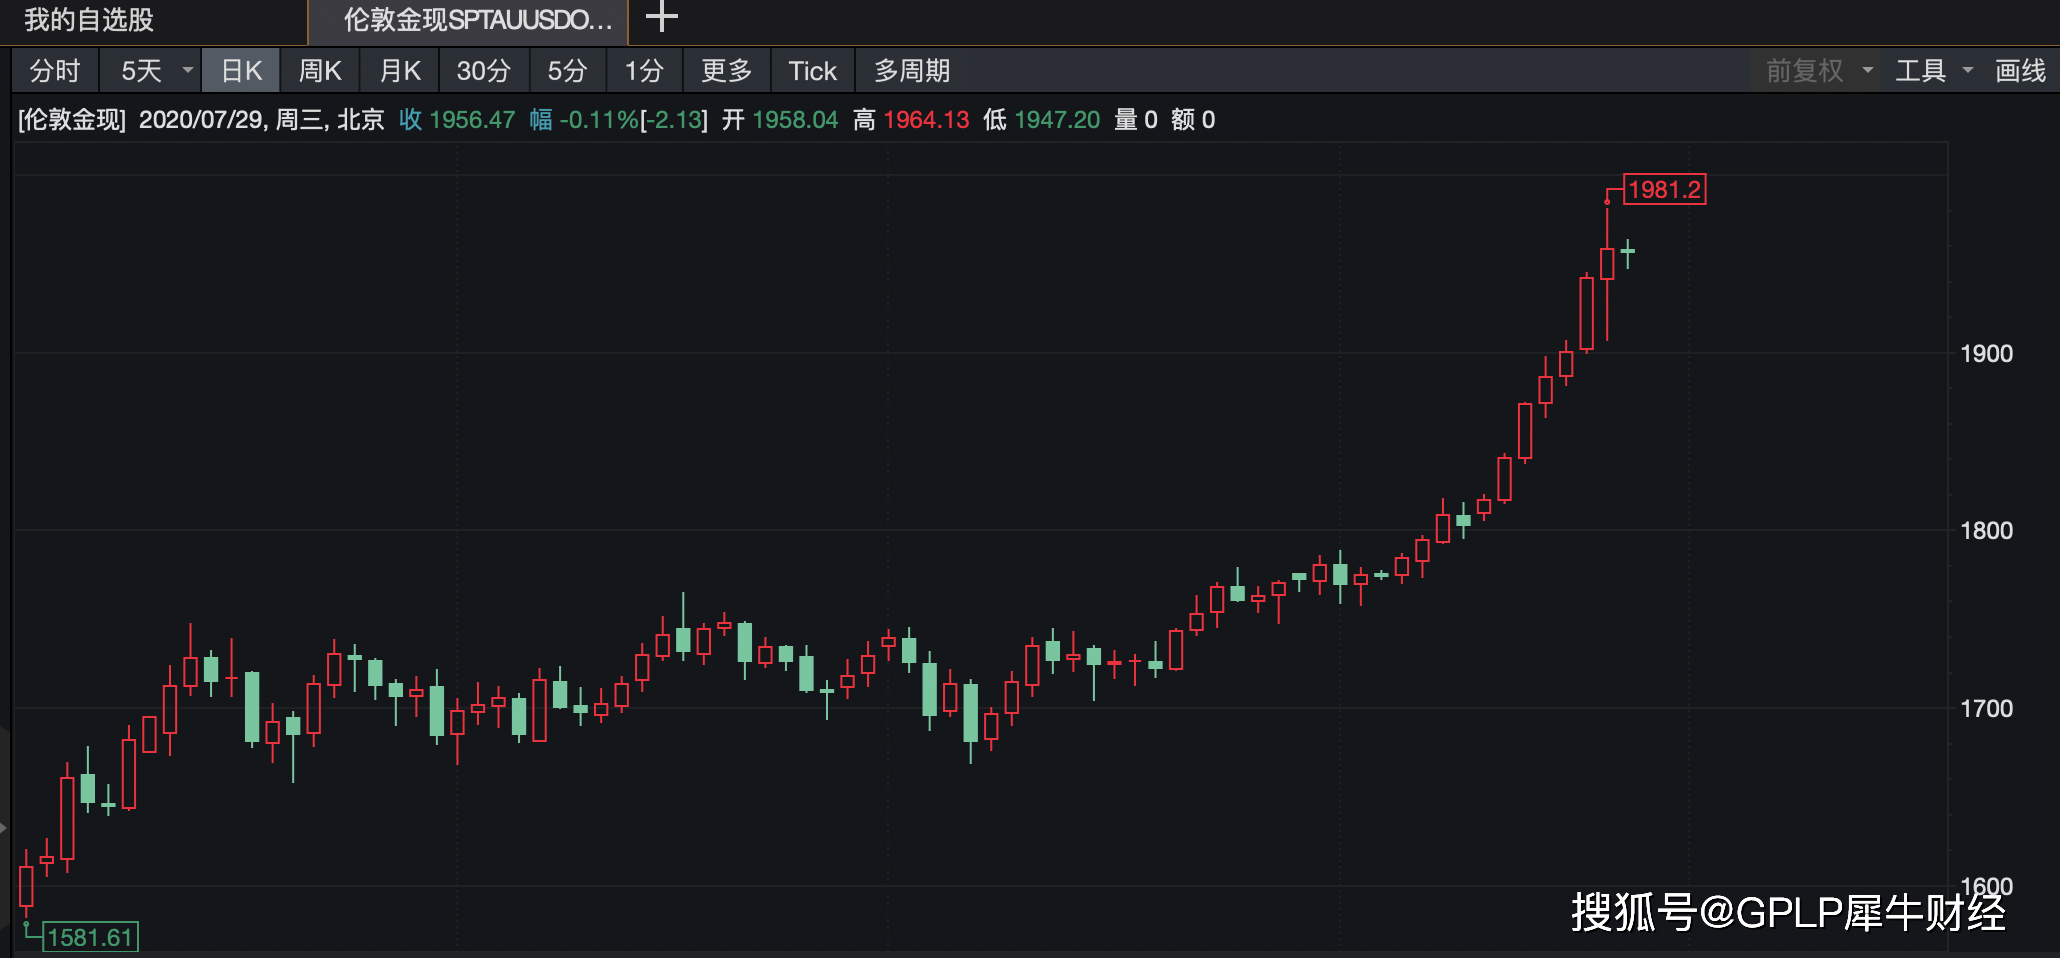This screenshot has height=958, width=2060.
Task: Switch to 周K weekly chart
Action: pyautogui.click(x=320, y=71)
